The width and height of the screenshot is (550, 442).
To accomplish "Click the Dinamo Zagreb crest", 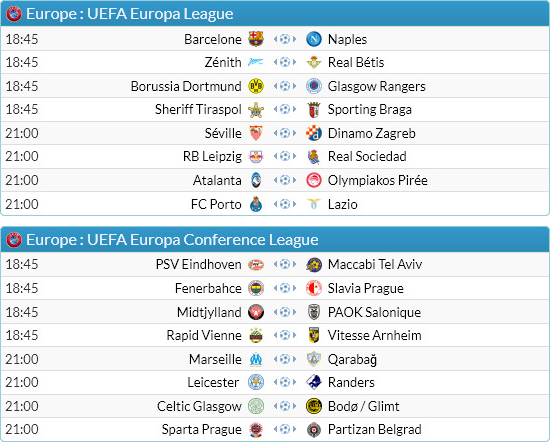I will (314, 133).
